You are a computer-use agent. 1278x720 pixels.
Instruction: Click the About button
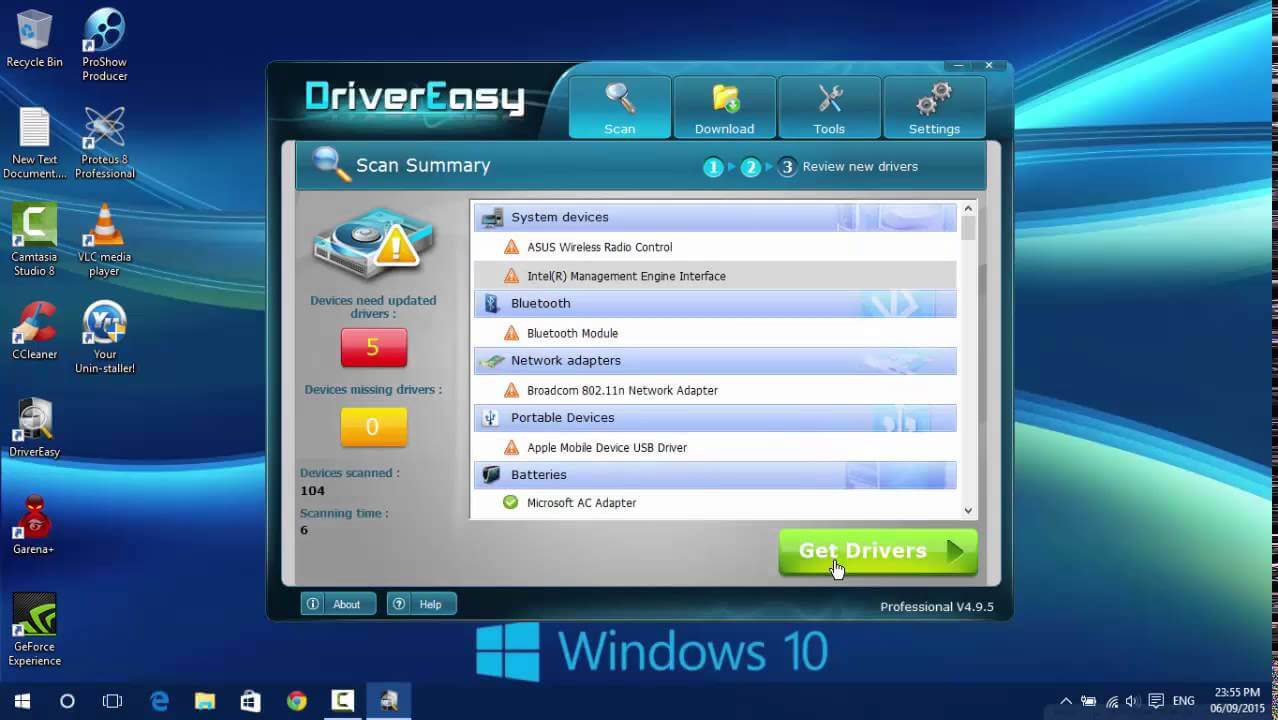pos(338,604)
